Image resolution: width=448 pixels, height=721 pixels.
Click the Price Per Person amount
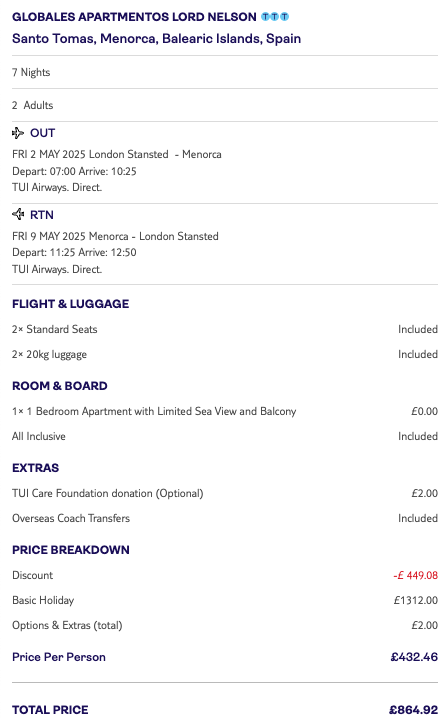click(414, 657)
